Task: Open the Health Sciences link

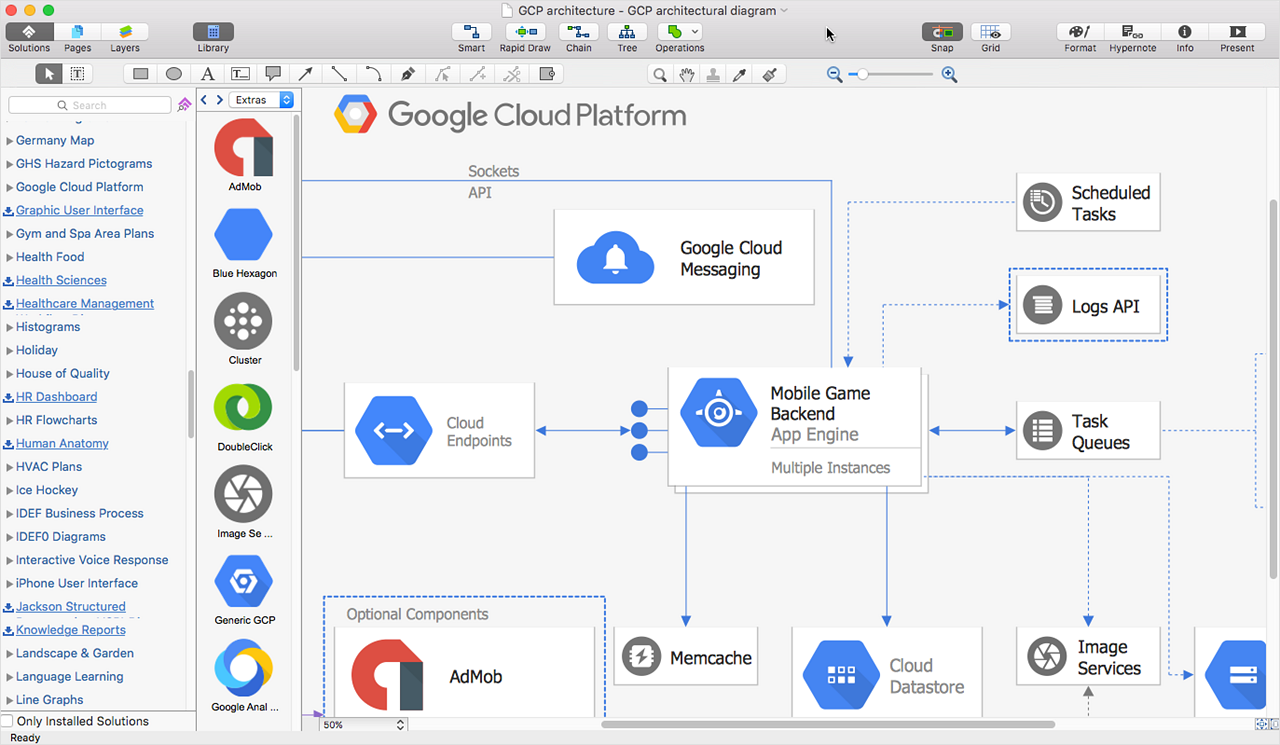Action: (x=61, y=280)
